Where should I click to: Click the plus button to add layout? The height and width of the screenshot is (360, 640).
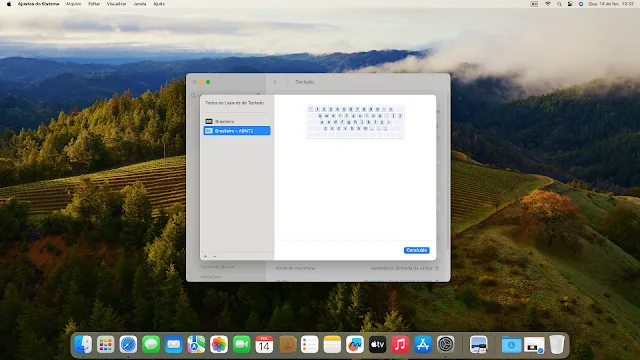point(205,256)
